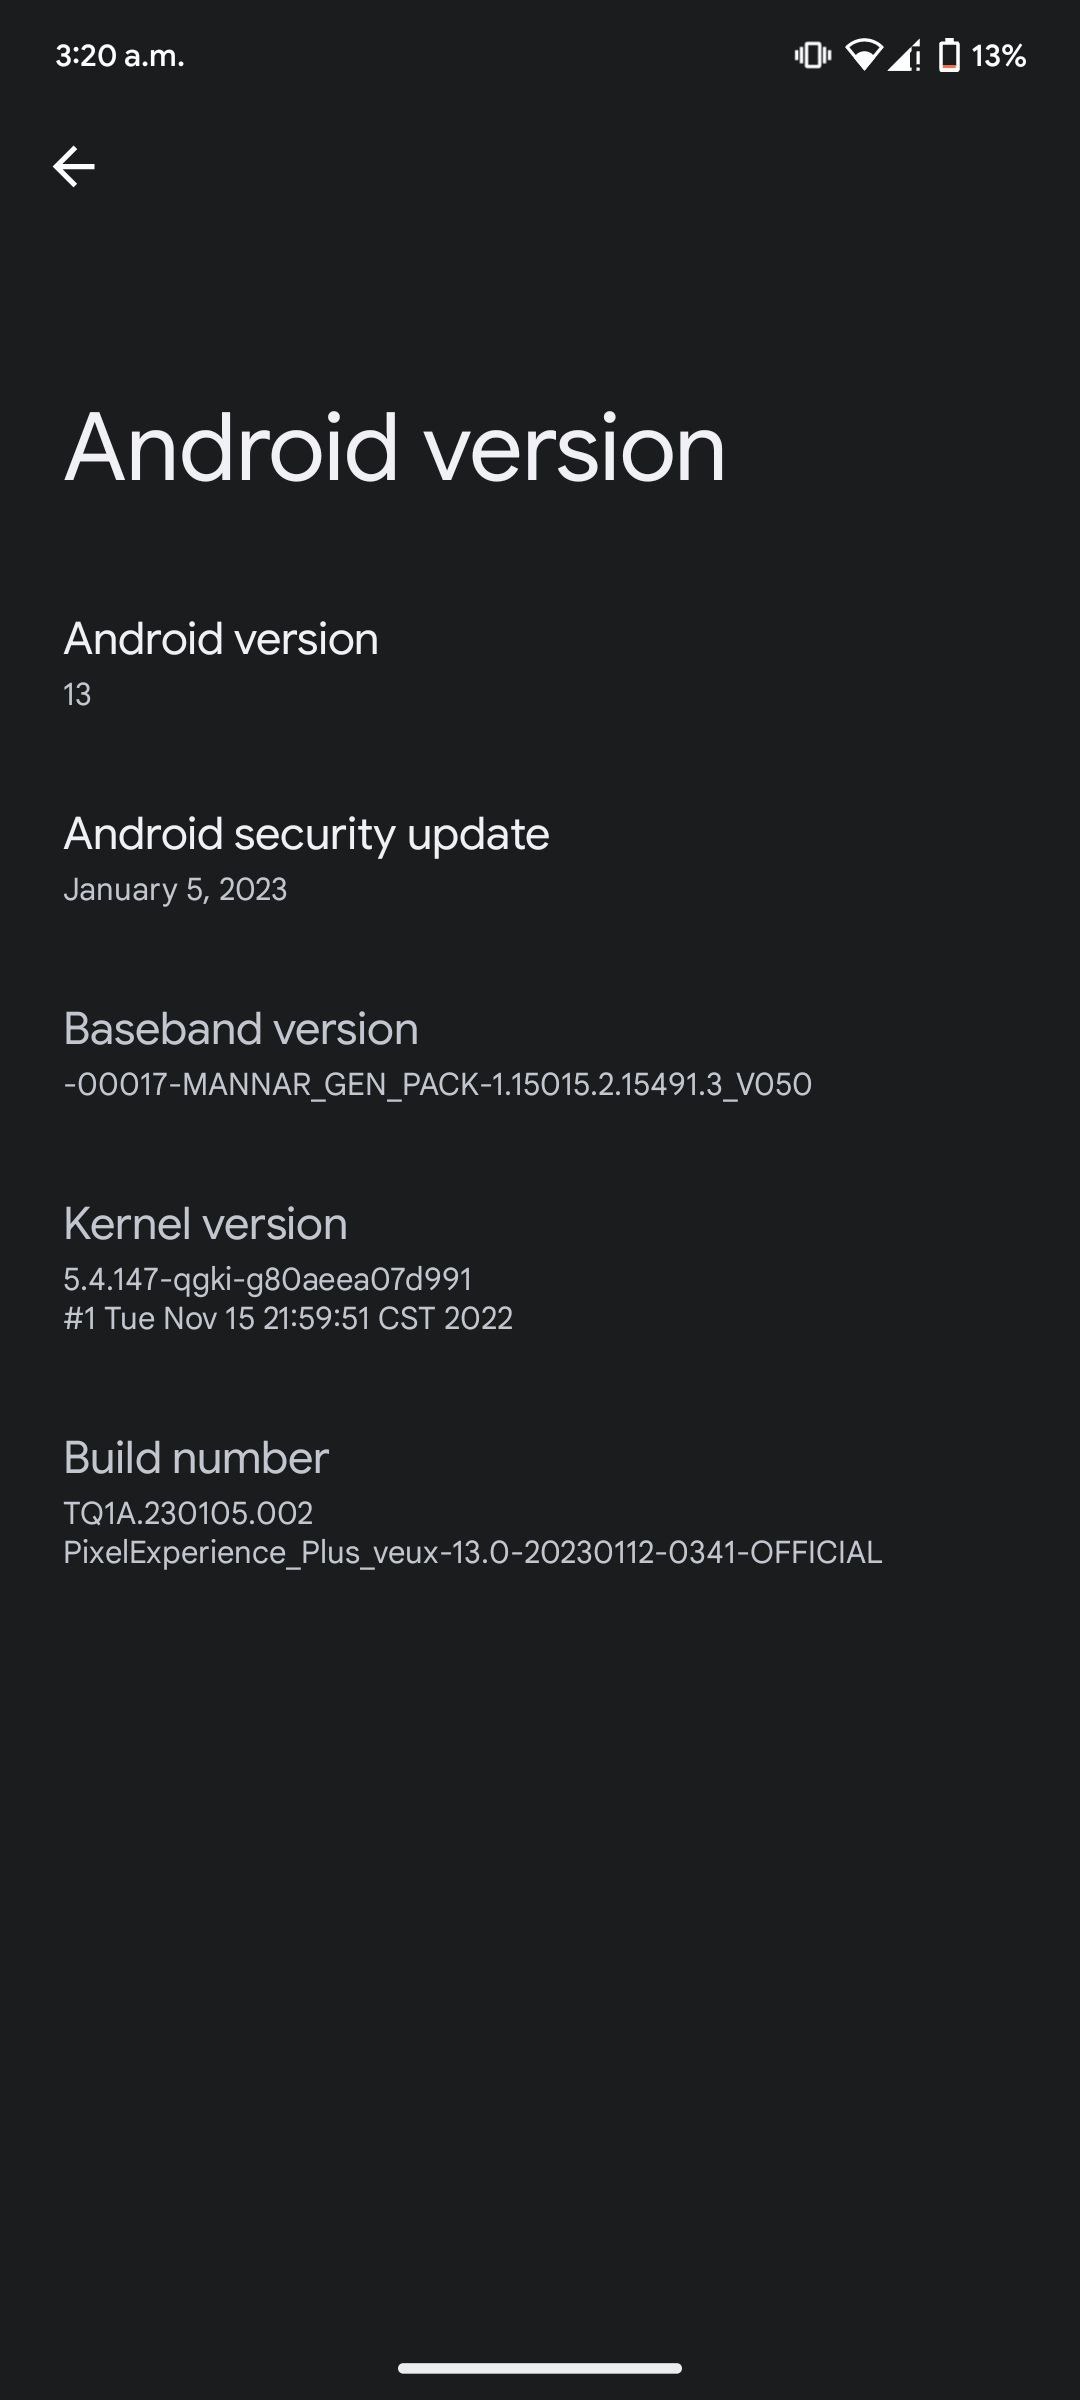Image resolution: width=1080 pixels, height=2400 pixels.
Task: Tap the Build number entry
Action: pos(540,1502)
